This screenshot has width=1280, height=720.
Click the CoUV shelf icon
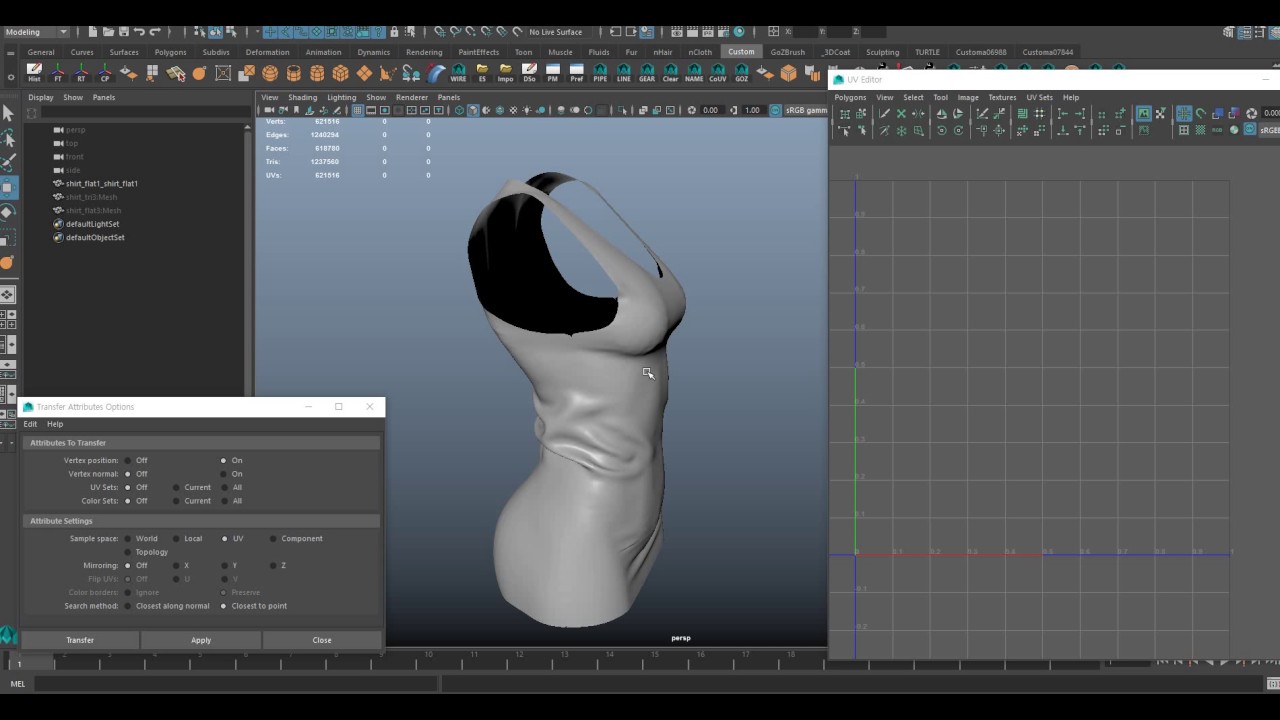718,73
